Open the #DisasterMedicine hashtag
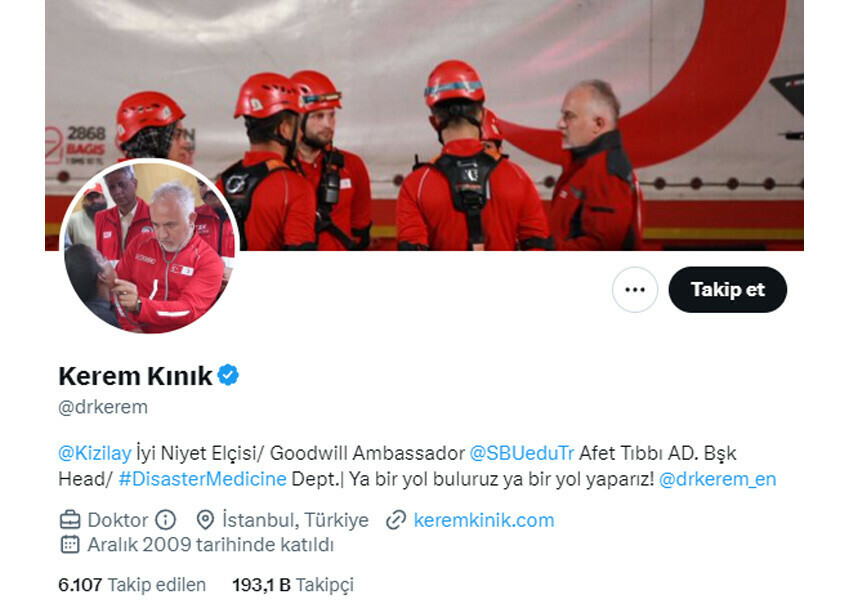This screenshot has height=600, width=850. point(202,479)
